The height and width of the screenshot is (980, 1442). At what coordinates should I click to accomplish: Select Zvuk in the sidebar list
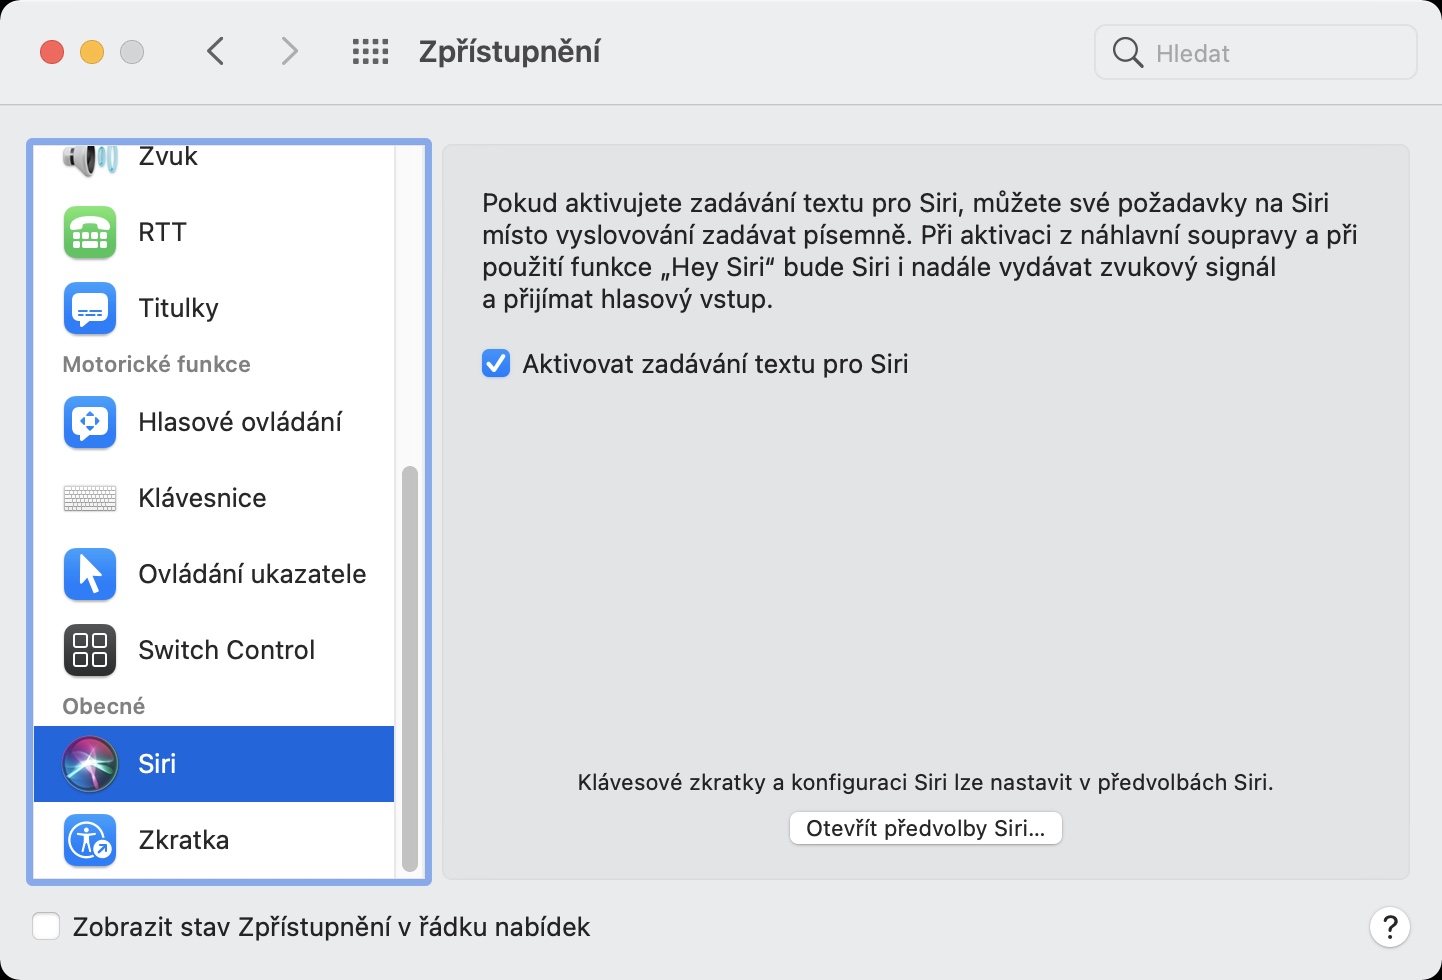coord(168,158)
